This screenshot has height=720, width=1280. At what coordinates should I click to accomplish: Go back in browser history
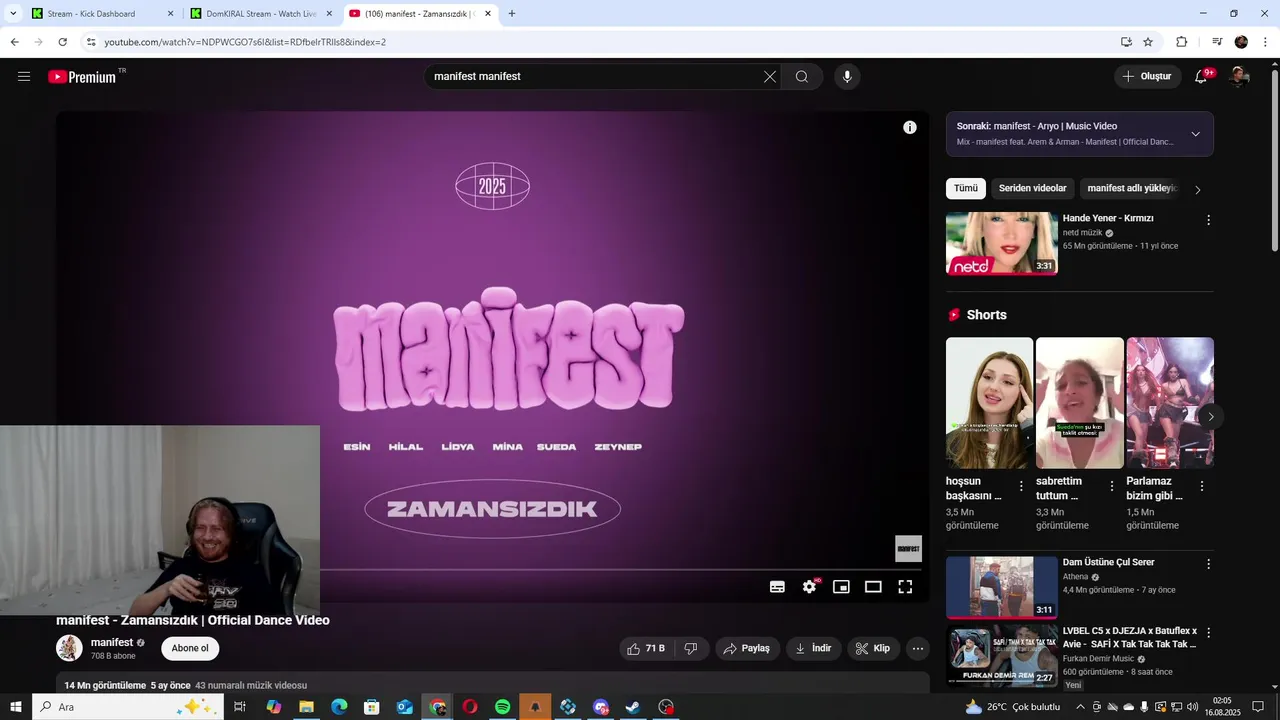coord(14,42)
